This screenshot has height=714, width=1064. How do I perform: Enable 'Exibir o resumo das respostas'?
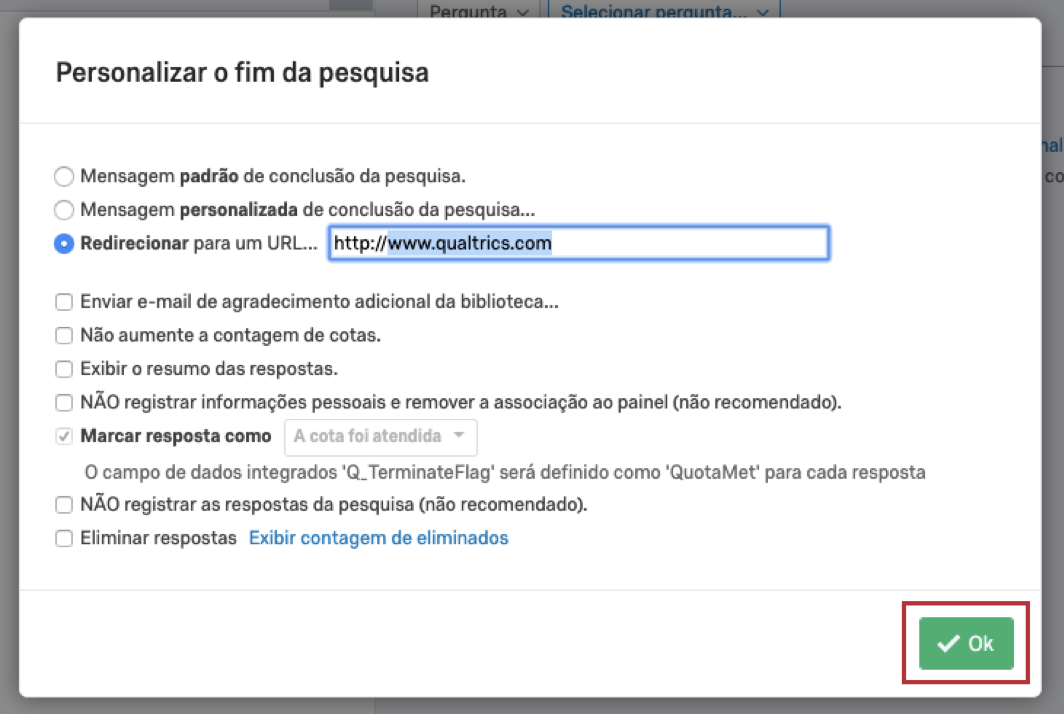[x=64, y=369]
